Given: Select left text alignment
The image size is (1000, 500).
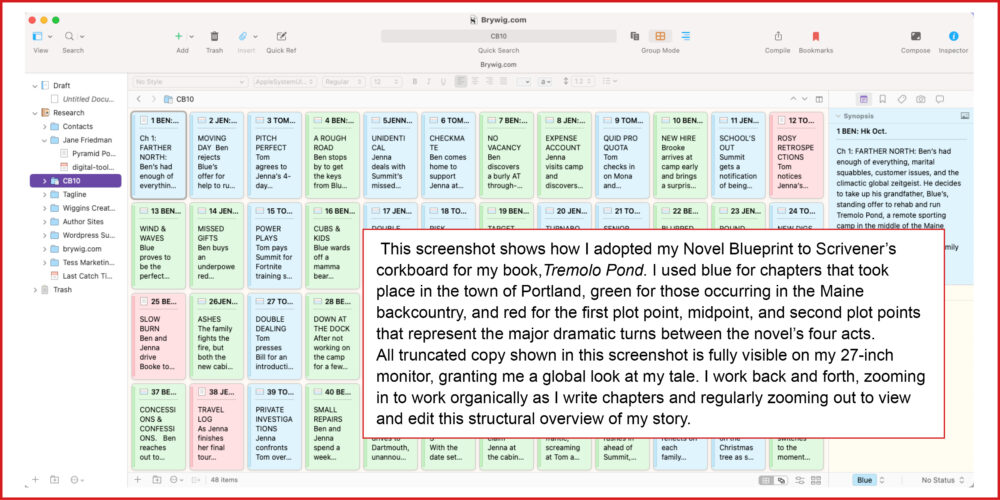Looking at the screenshot, I should pyautogui.click(x=461, y=82).
